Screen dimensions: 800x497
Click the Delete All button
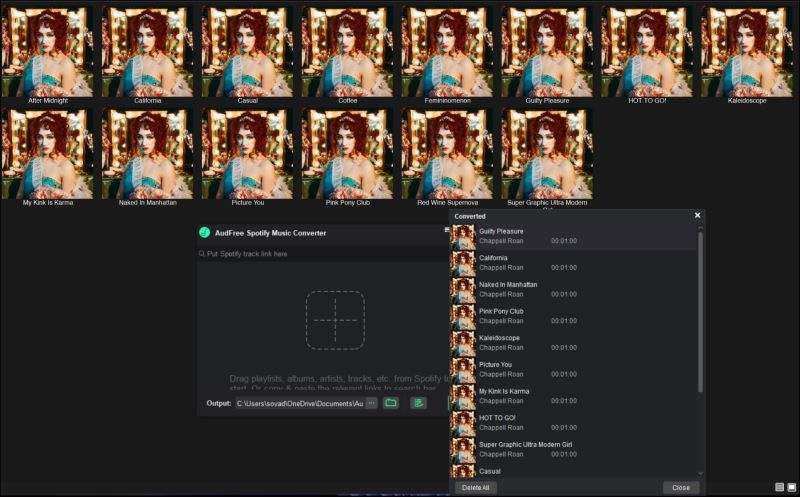coord(476,487)
